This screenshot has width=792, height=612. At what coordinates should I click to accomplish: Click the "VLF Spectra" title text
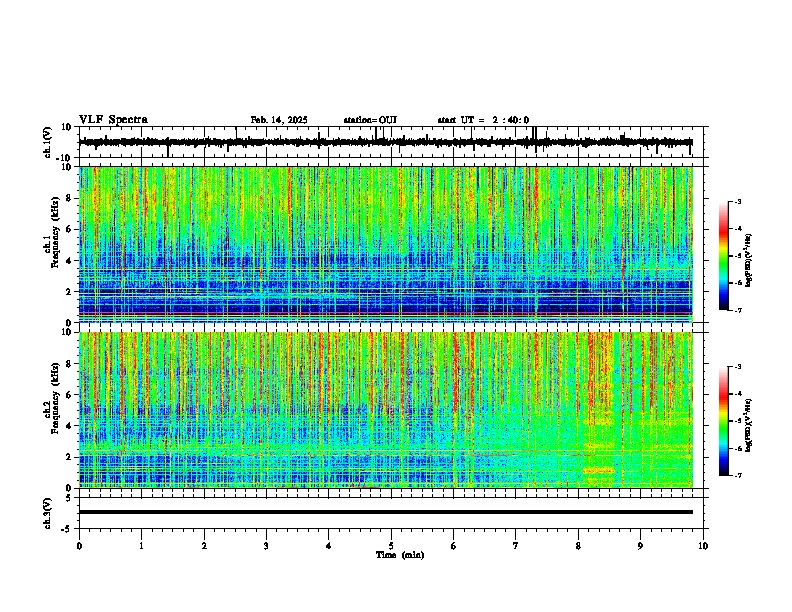tap(113, 120)
